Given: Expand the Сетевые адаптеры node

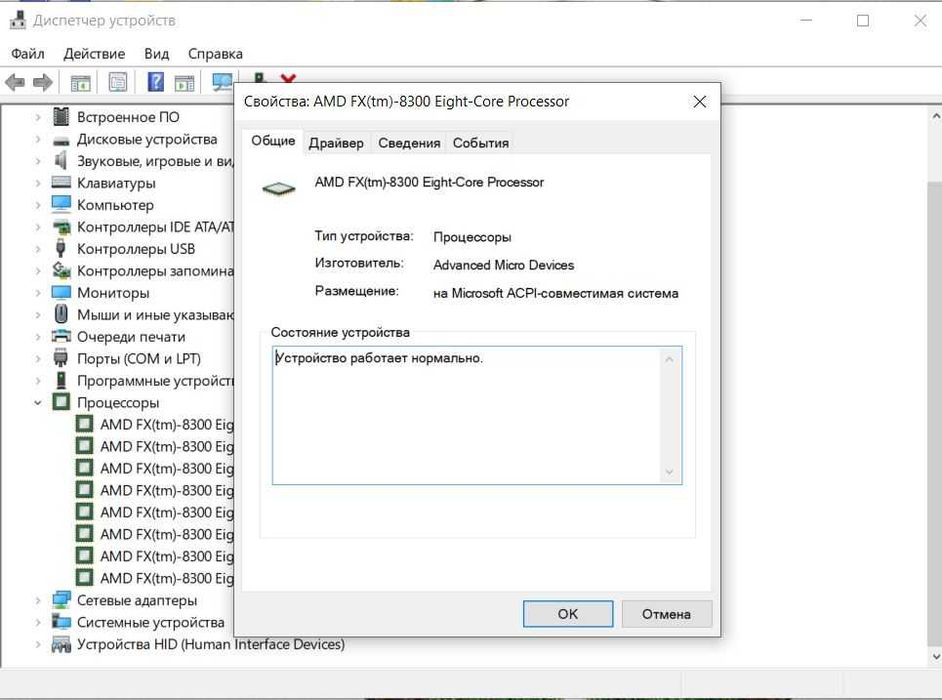Looking at the screenshot, I should (37, 600).
